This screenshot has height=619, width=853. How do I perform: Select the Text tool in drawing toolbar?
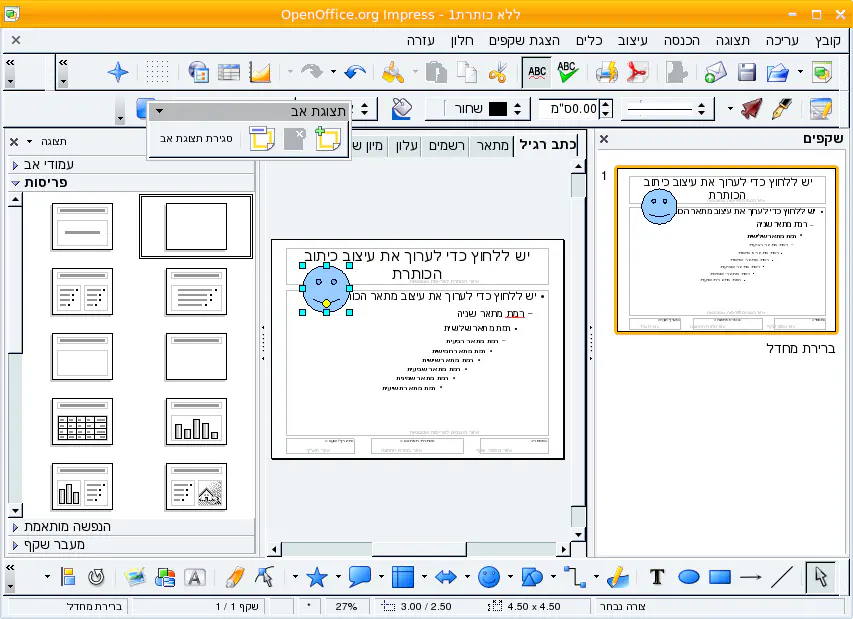[x=657, y=576]
